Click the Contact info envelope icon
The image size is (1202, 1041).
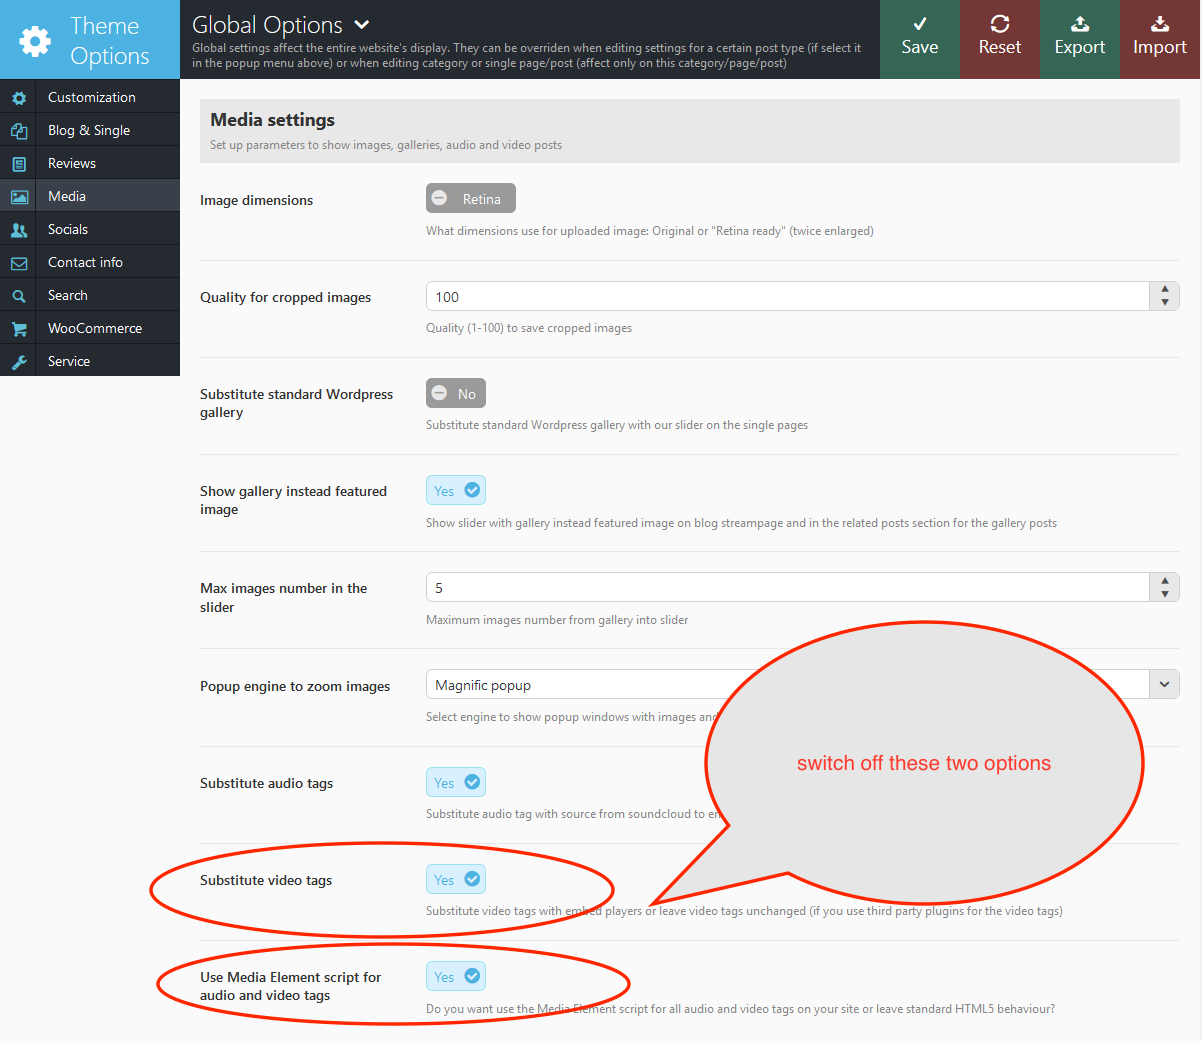(x=19, y=263)
